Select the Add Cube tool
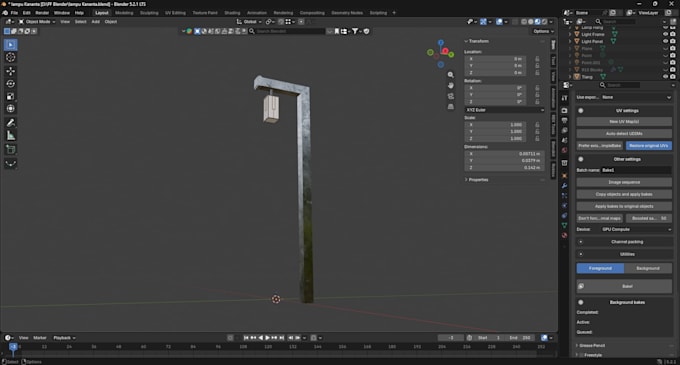 click(x=11, y=150)
